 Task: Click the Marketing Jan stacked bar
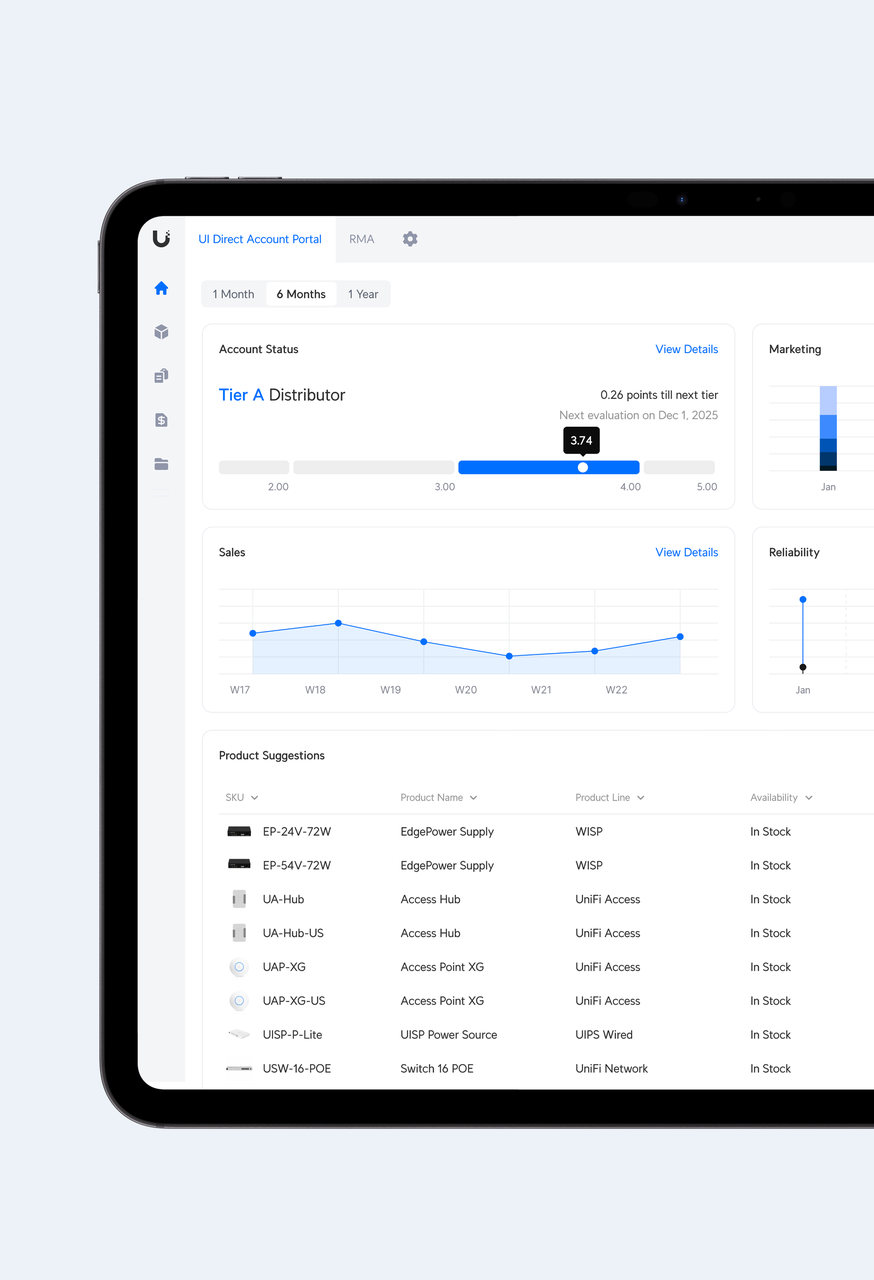coord(828,428)
